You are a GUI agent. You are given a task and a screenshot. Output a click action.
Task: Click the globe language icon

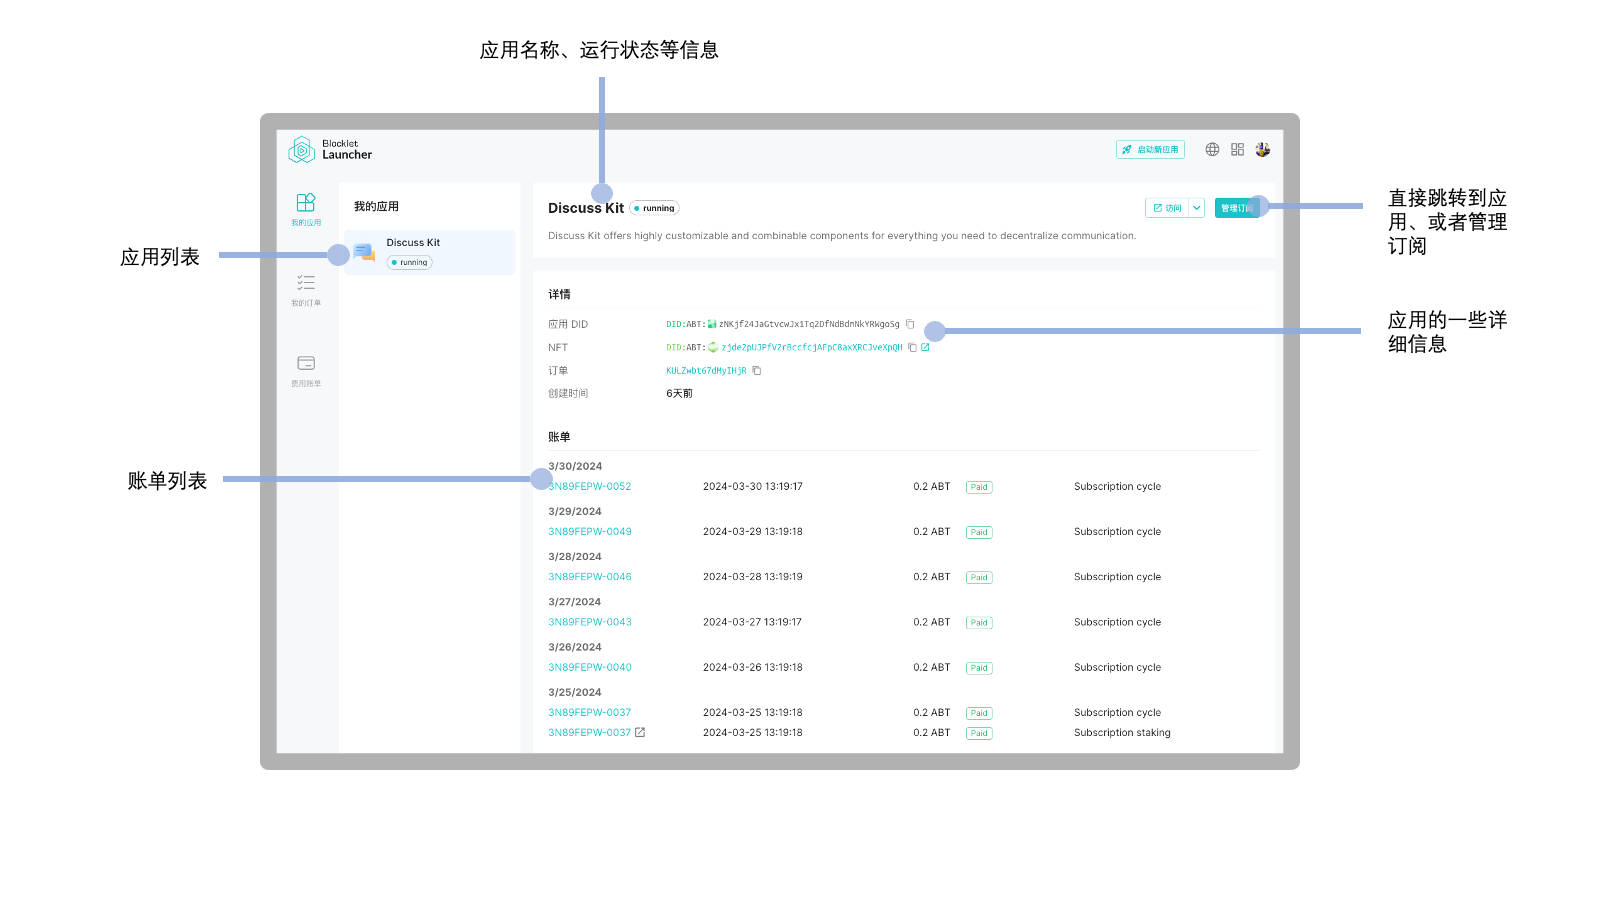[x=1212, y=149]
